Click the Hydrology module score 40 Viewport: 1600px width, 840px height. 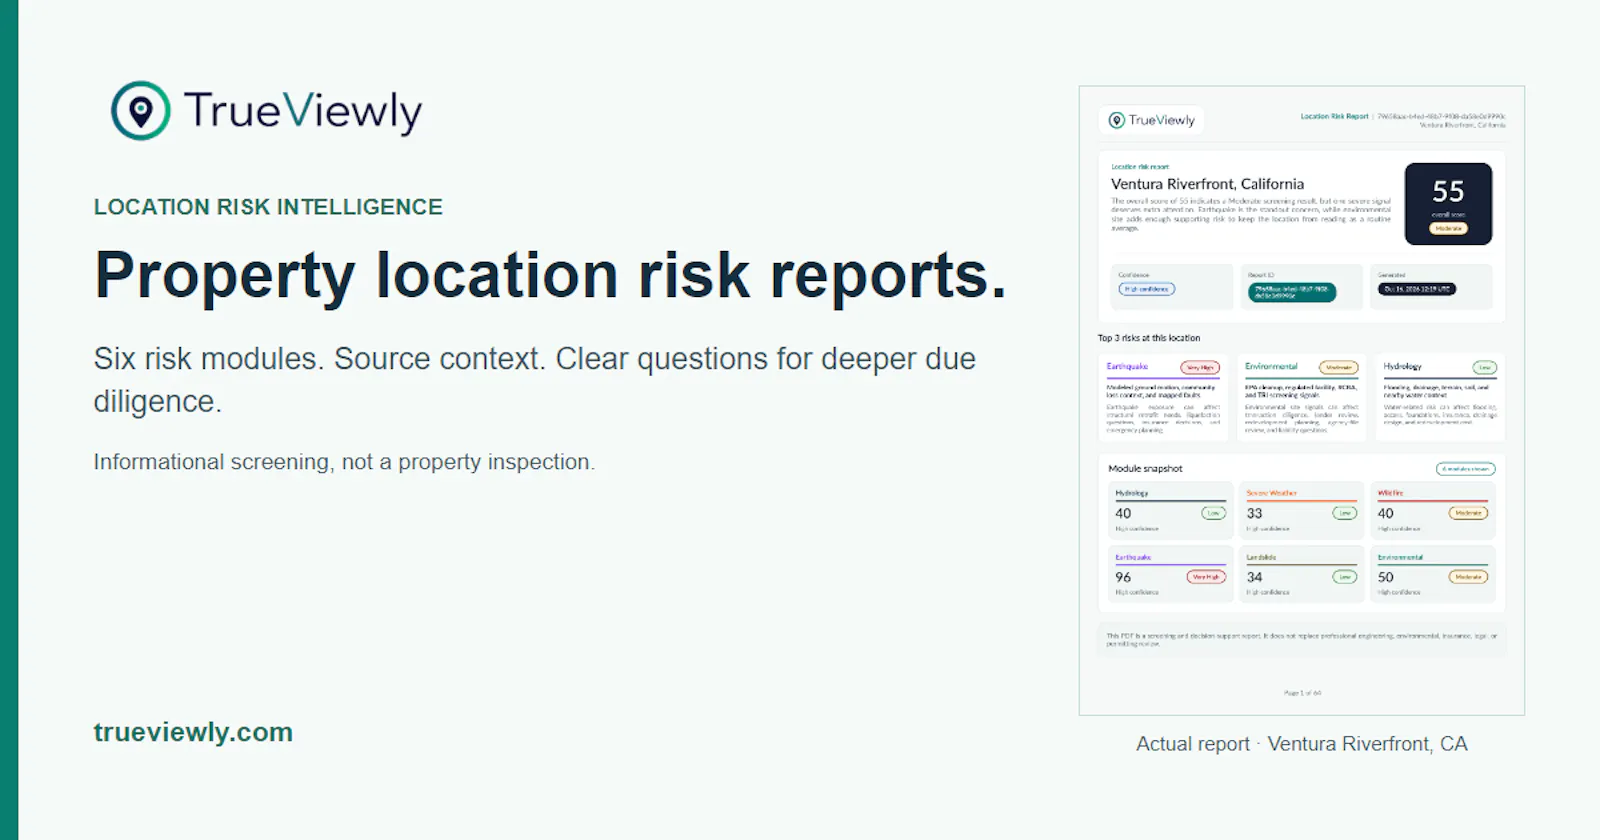pos(1123,513)
